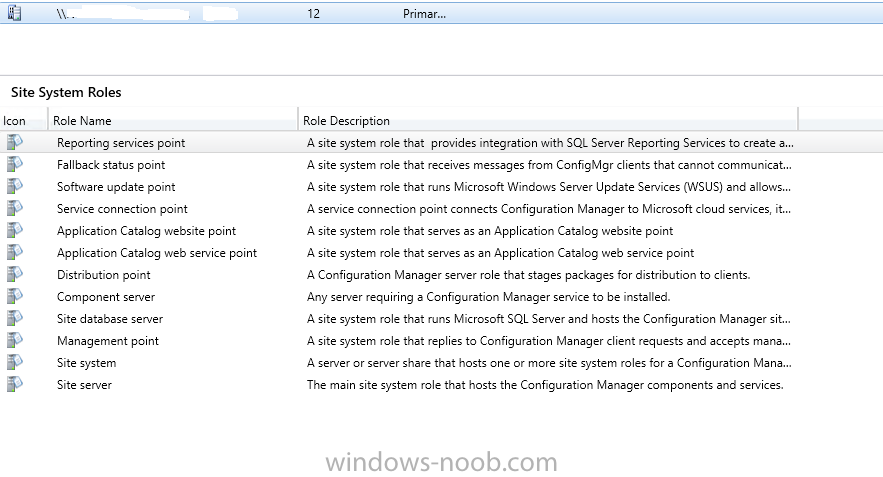Image resolution: width=883 pixels, height=477 pixels.
Task: Click the Application Catalog website point icon
Action: pyautogui.click(x=15, y=230)
